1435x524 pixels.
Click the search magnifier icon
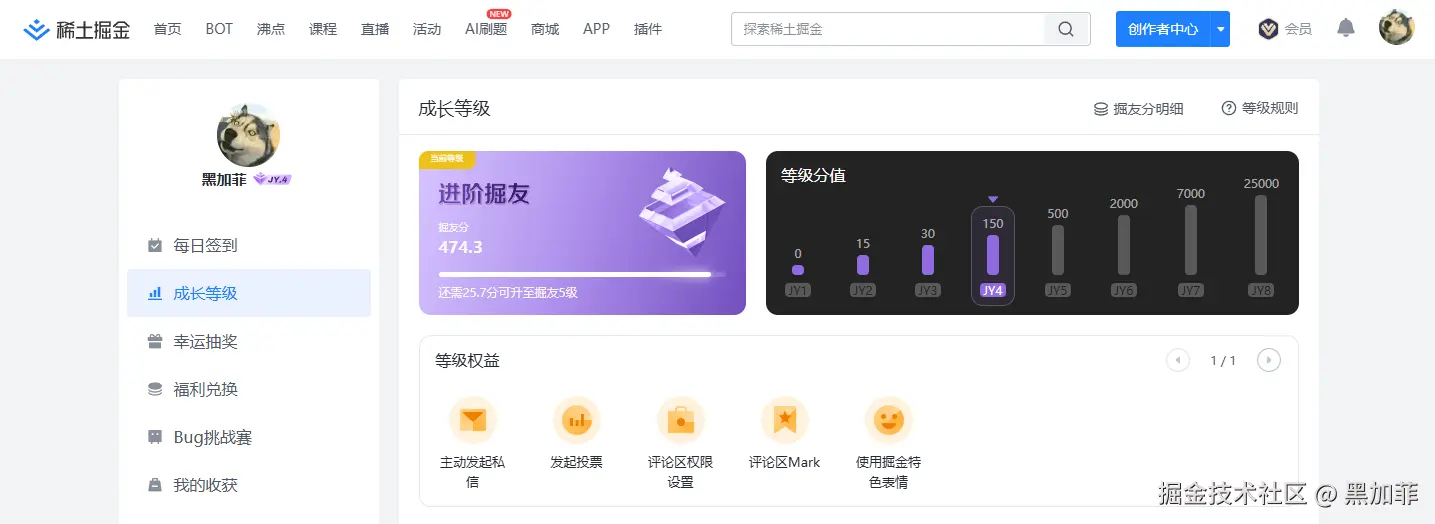coord(1066,29)
